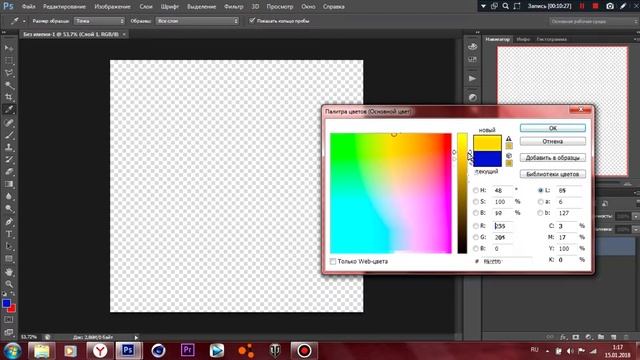Click Add to Swatches button
This screenshot has width=640, height=360.
click(553, 158)
